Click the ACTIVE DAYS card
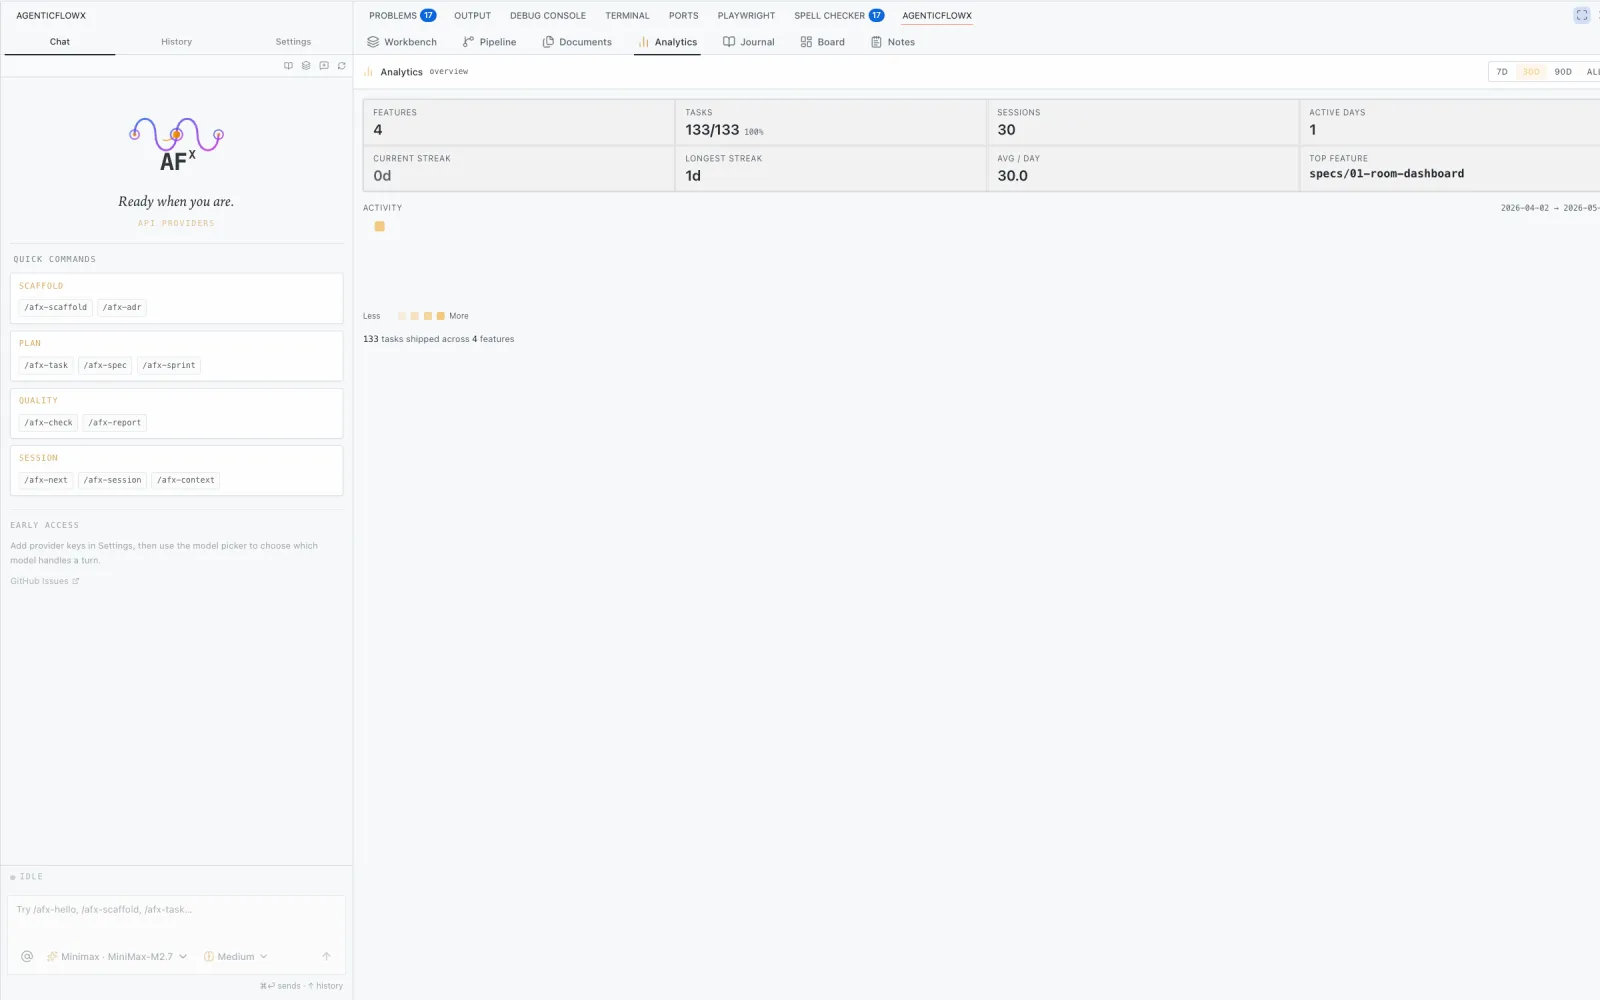 point(1450,122)
